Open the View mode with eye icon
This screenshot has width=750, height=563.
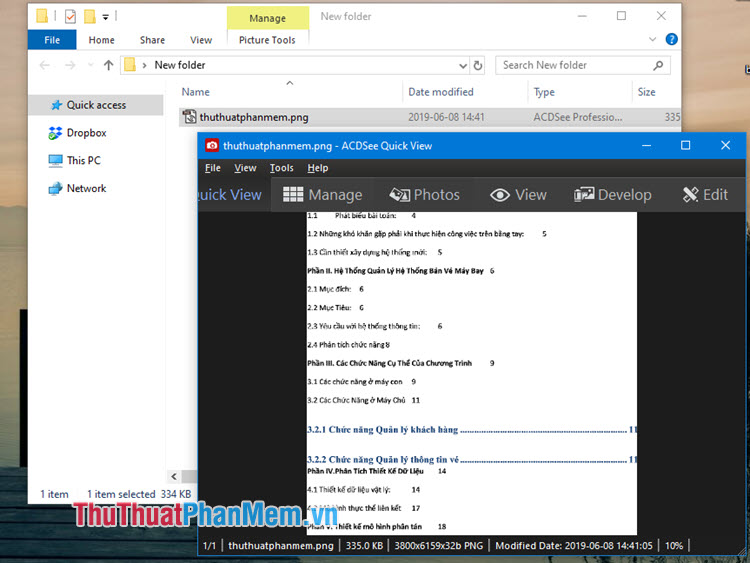518,195
